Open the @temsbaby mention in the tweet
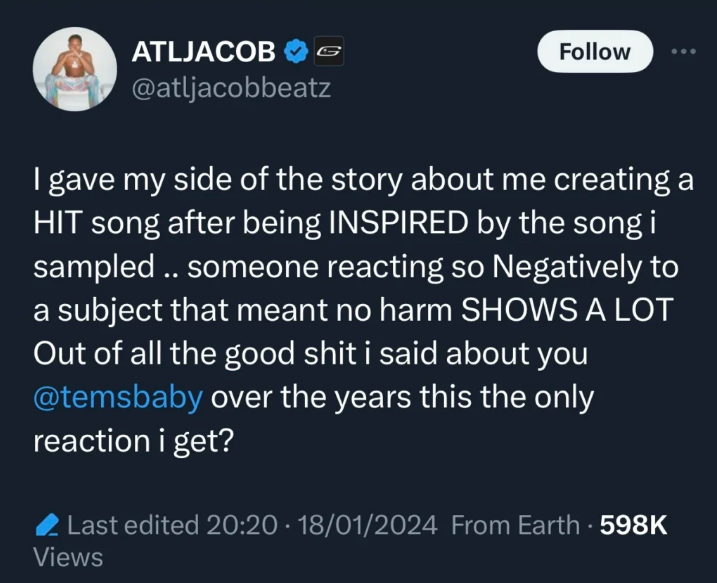The image size is (717, 583). [x=118, y=396]
